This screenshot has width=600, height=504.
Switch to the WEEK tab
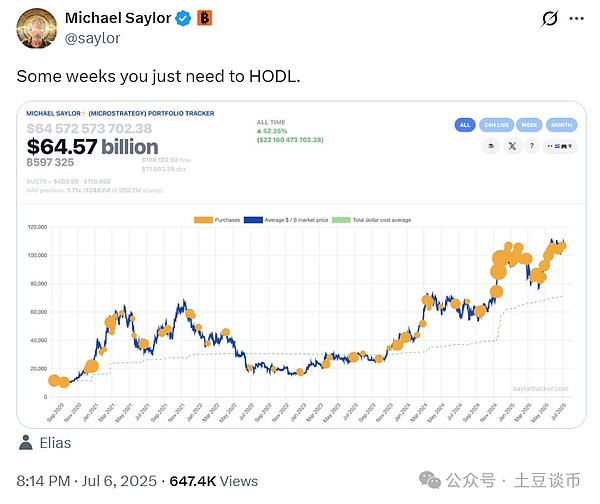point(528,125)
